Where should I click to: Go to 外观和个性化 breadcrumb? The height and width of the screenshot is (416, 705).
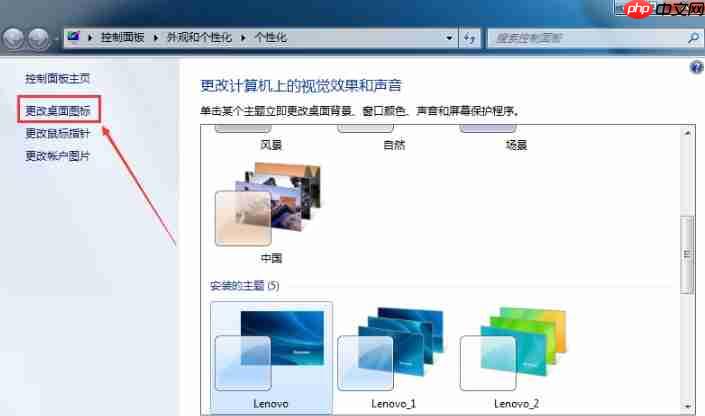[199, 37]
